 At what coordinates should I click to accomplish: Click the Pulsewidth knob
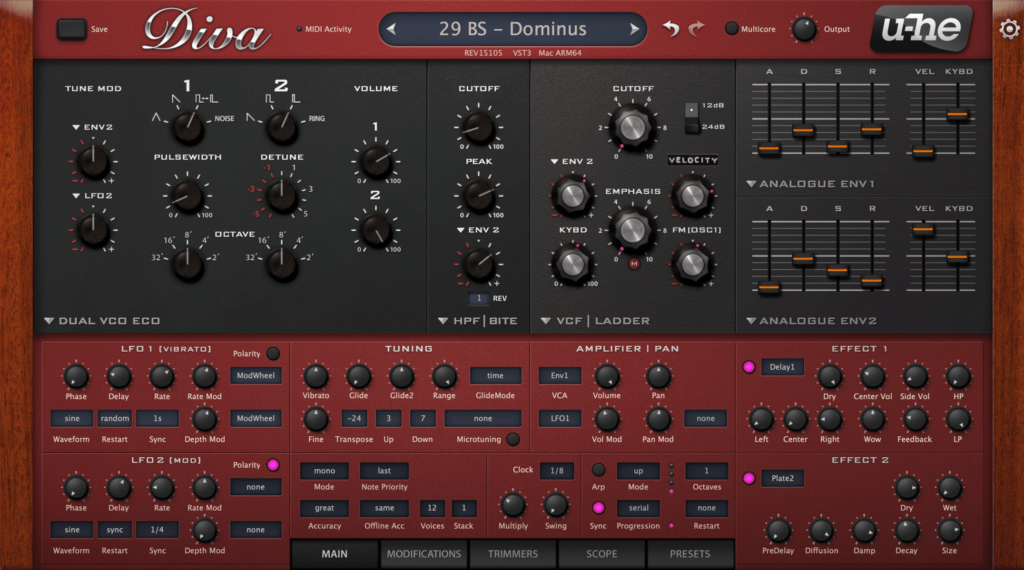tap(187, 195)
